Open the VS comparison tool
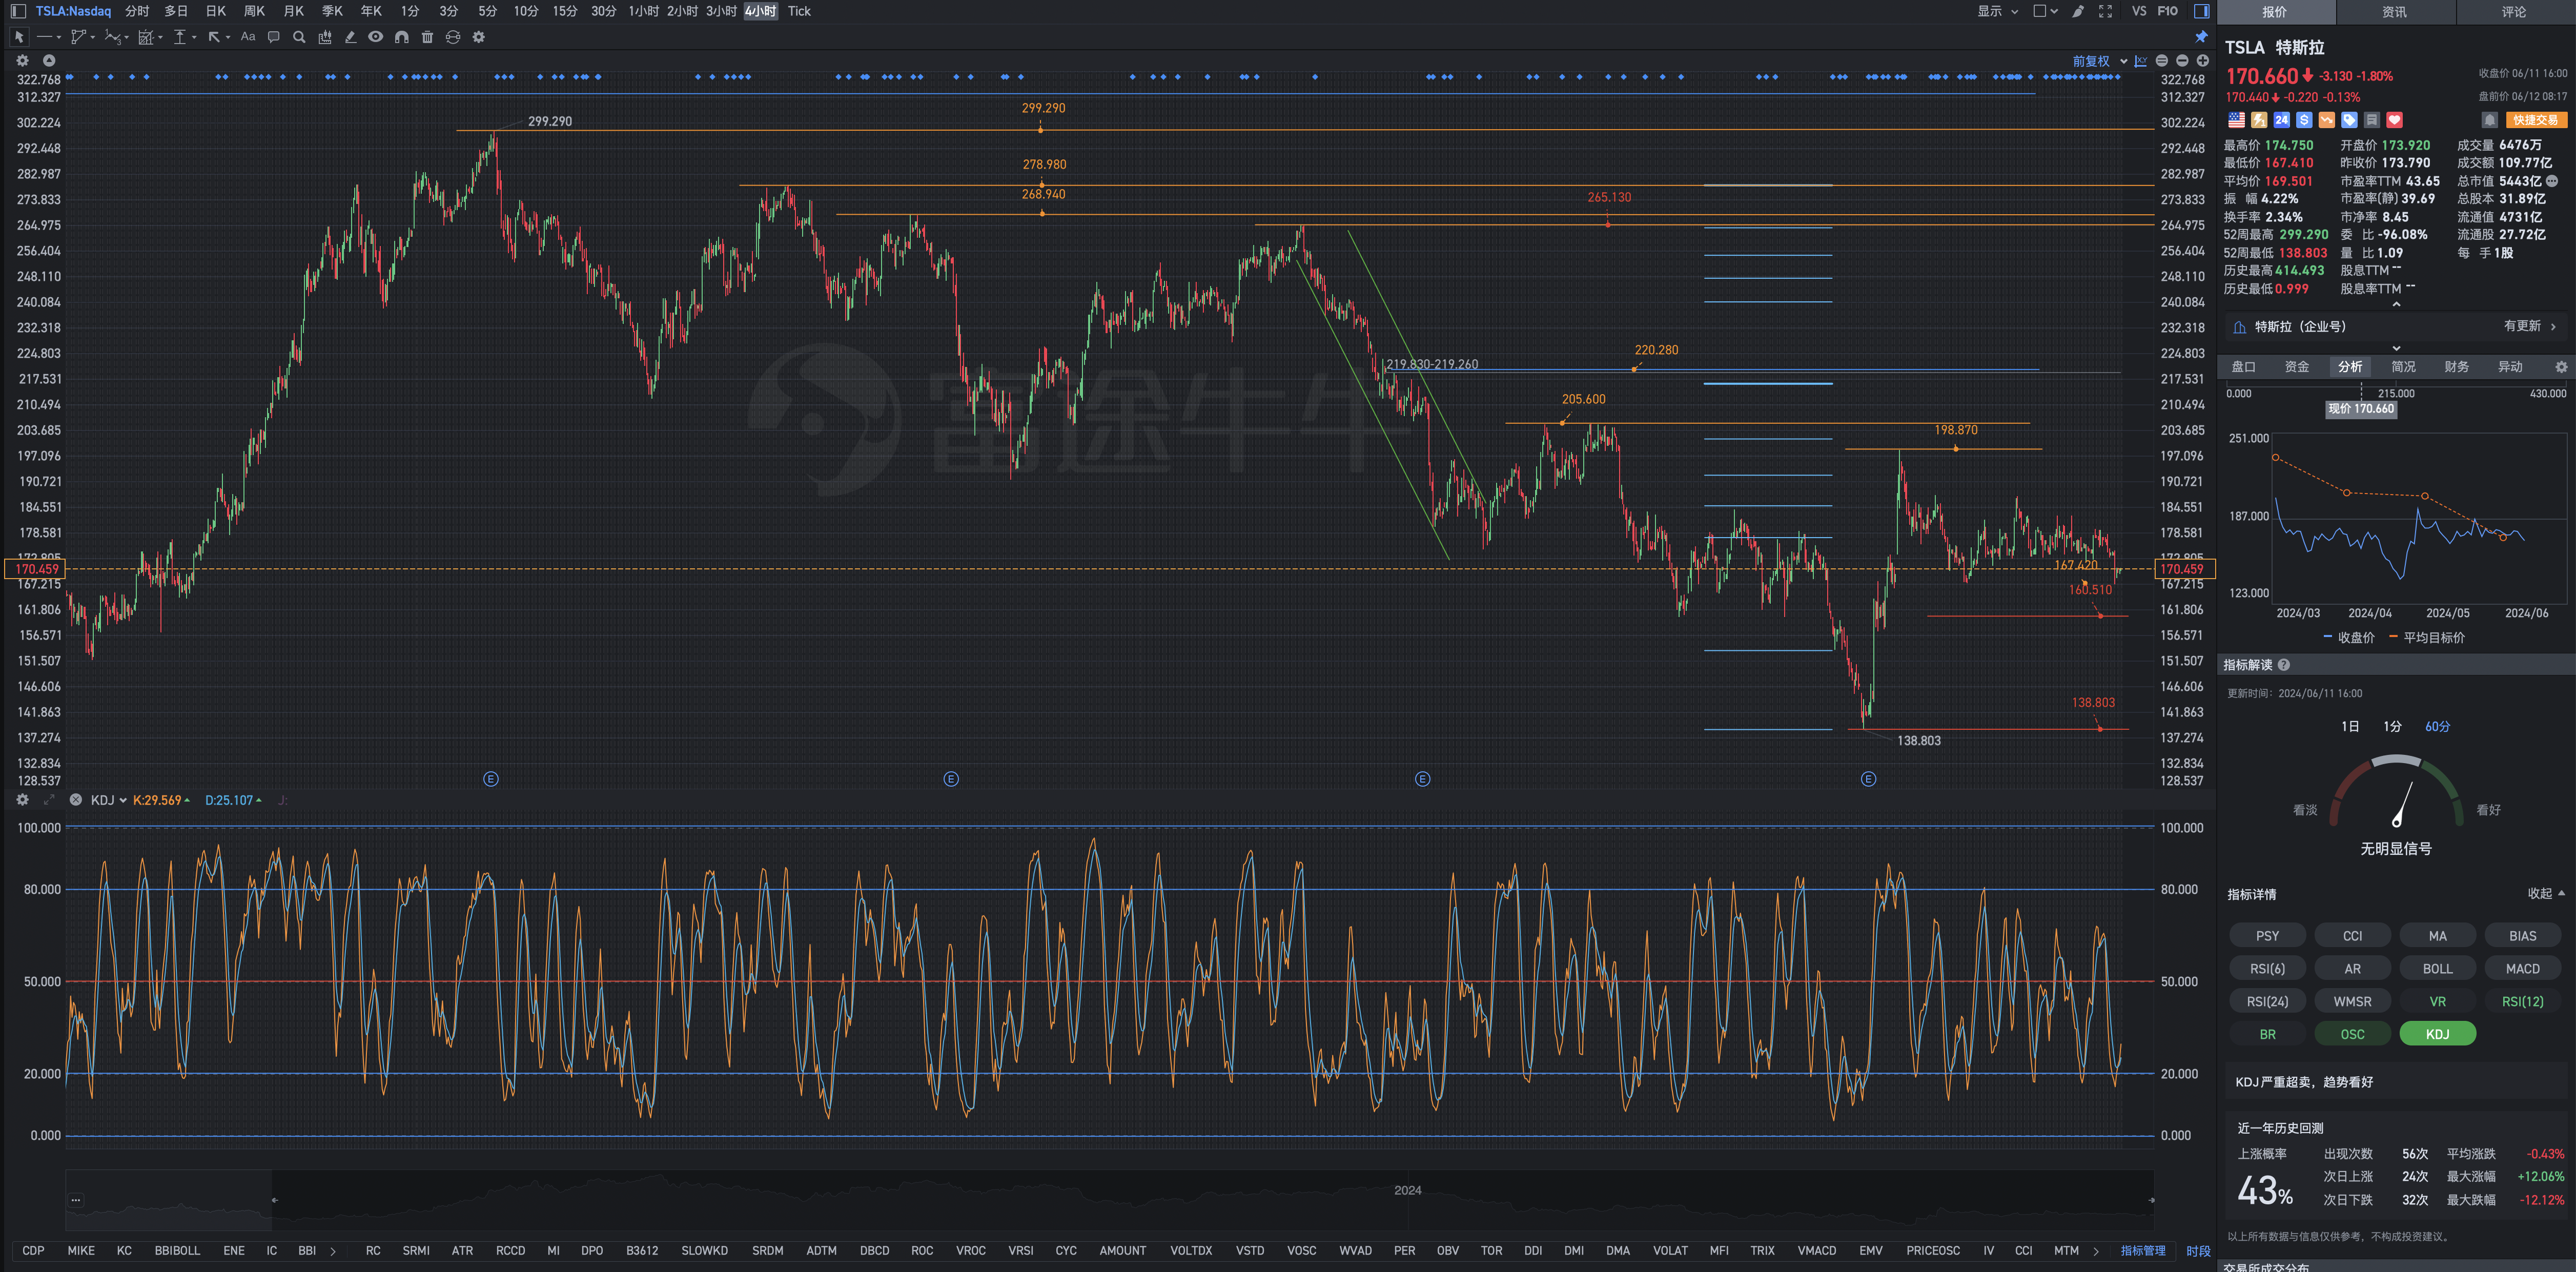2576x1272 pixels. [x=2139, y=11]
